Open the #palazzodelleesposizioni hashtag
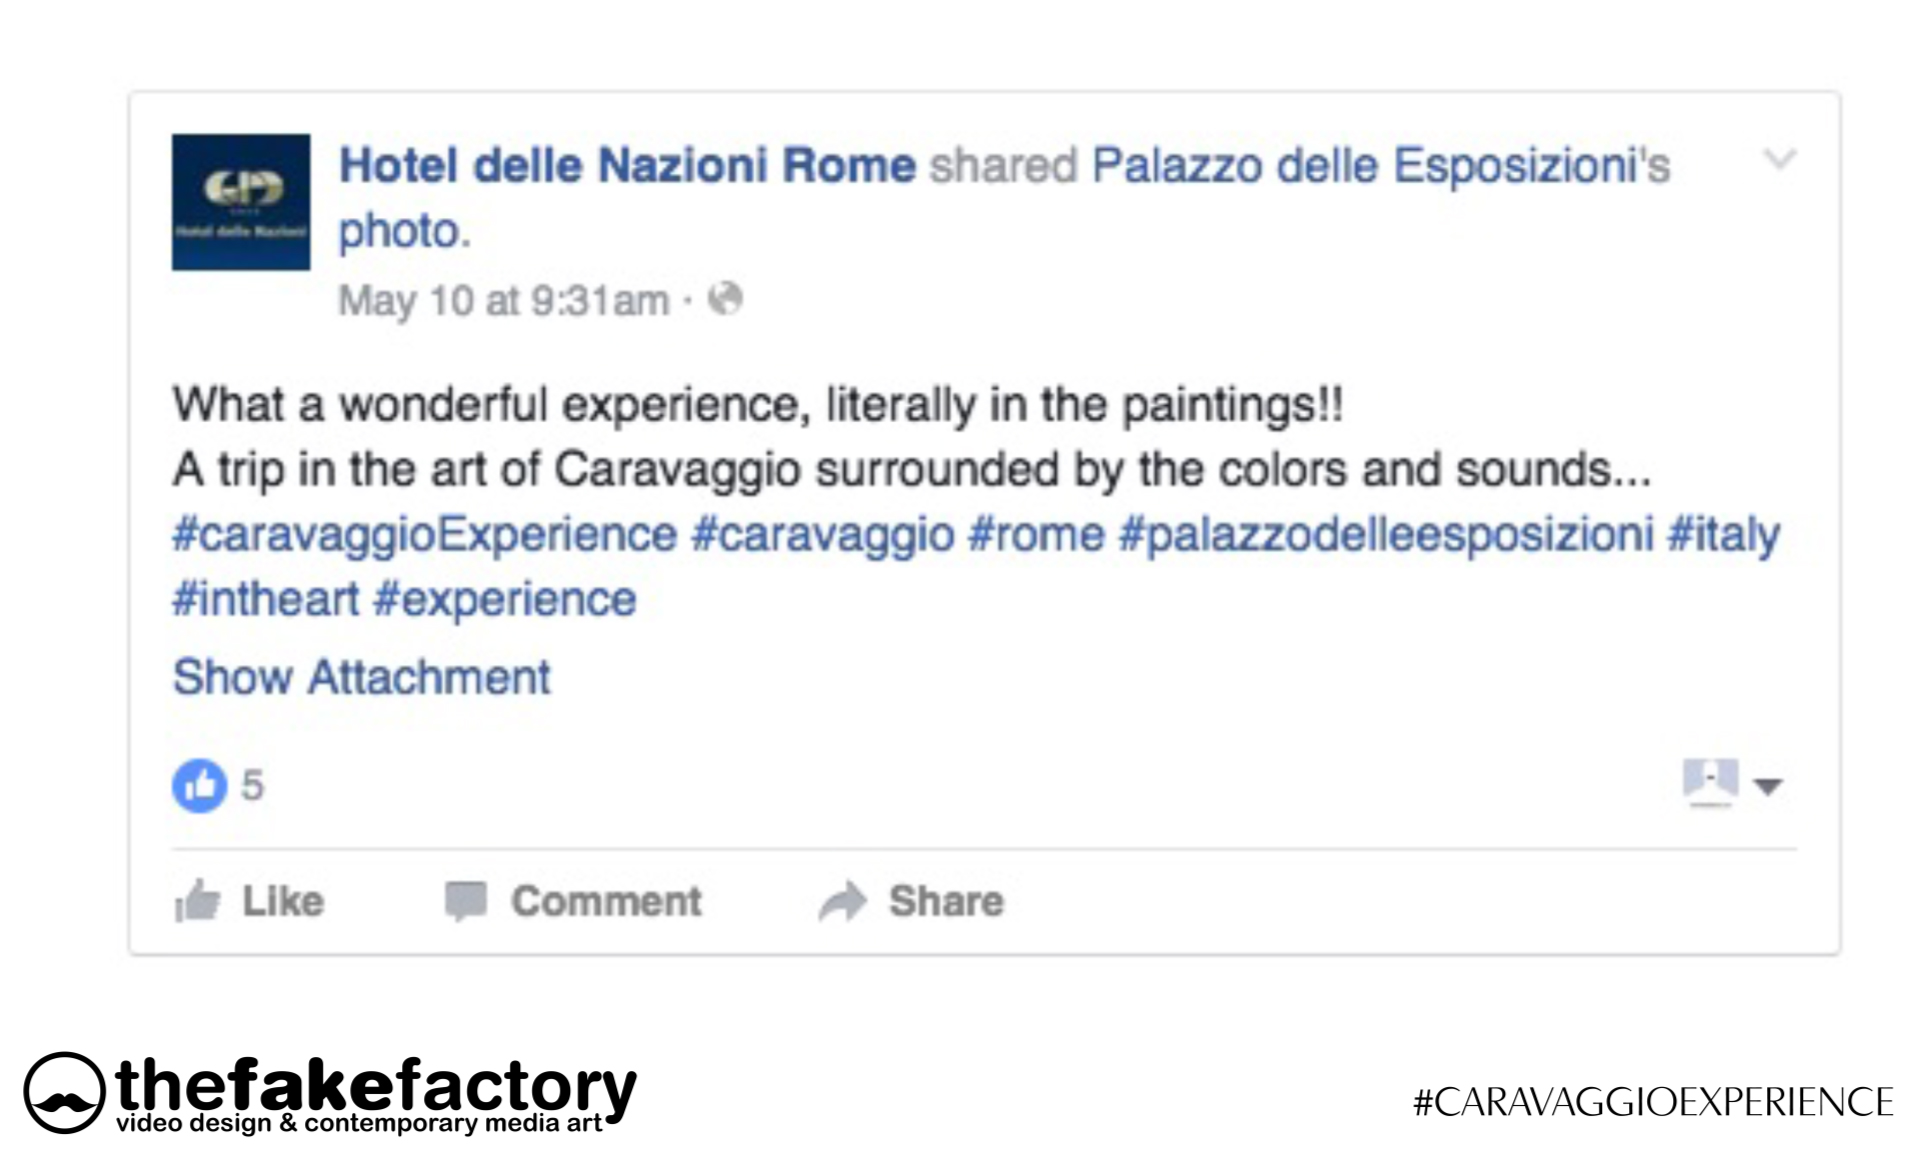The height and width of the screenshot is (1150, 1920). (1385, 535)
